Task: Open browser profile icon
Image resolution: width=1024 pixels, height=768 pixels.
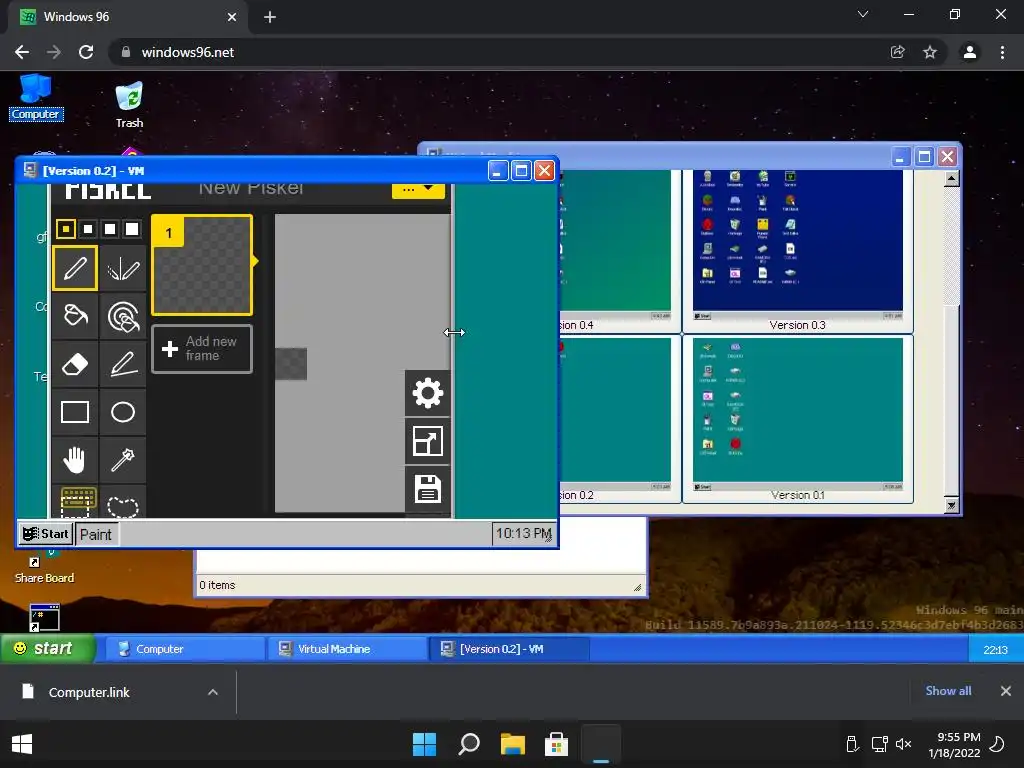Action: pyautogui.click(x=970, y=52)
